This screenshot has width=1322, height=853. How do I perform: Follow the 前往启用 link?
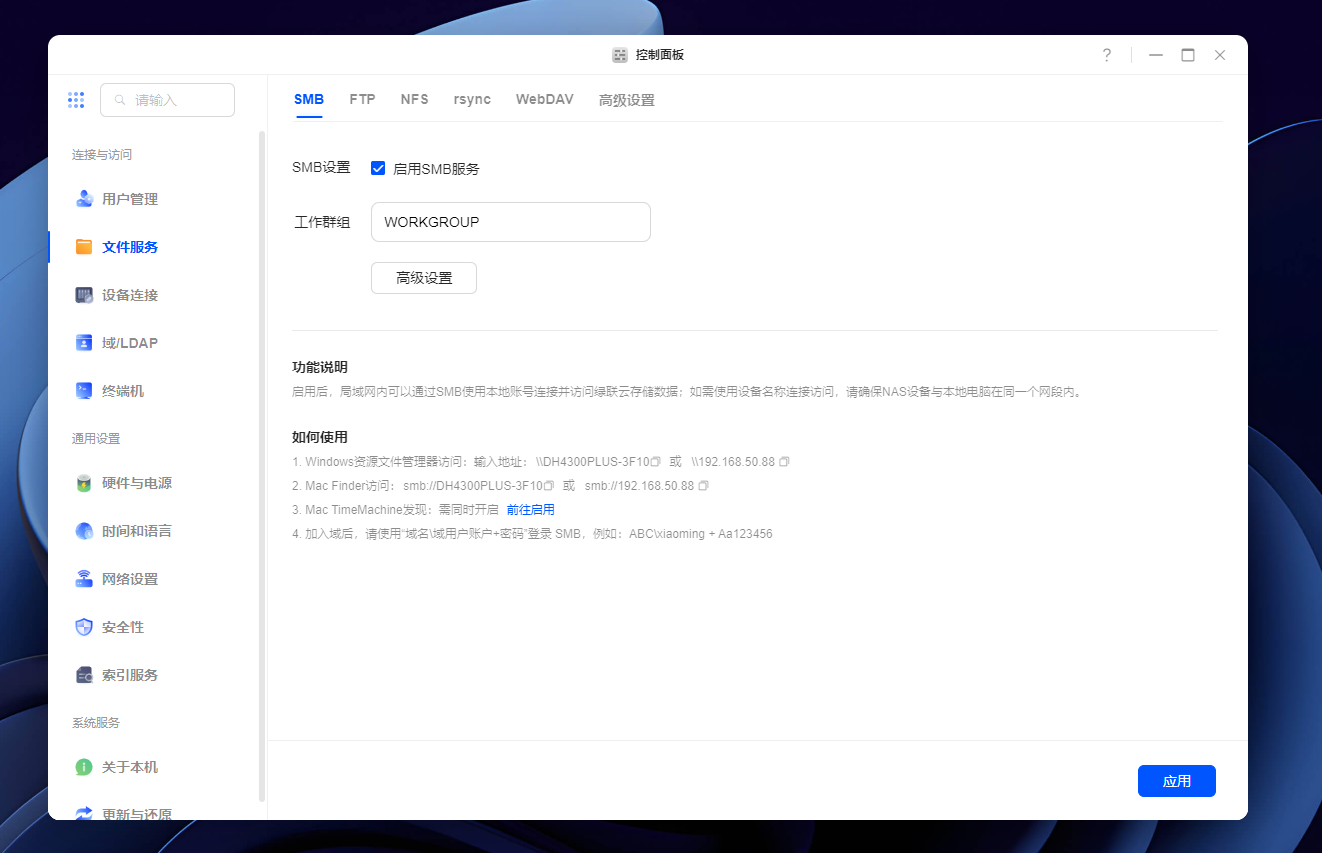(x=531, y=510)
